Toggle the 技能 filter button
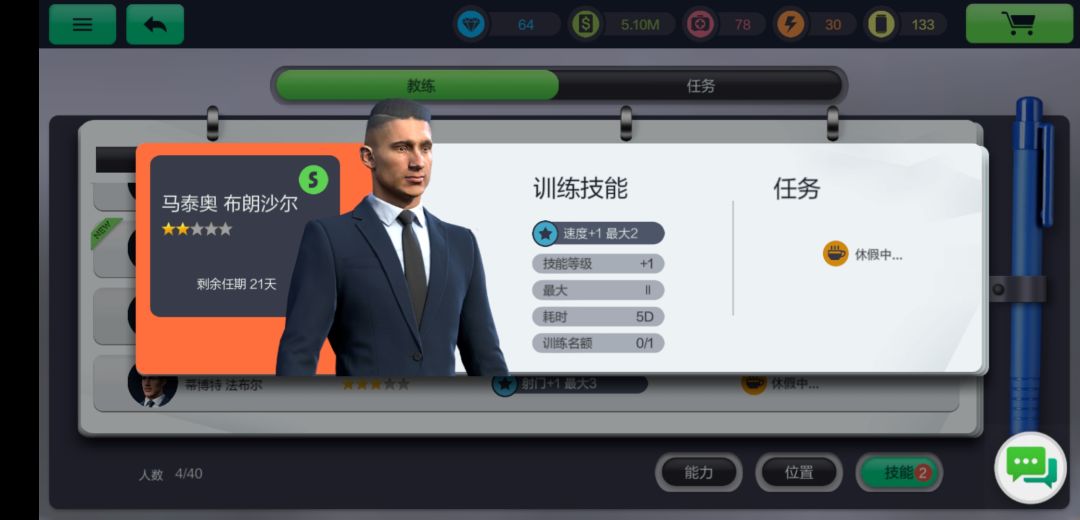Screen dimensions: 1080x520 click(x=899, y=472)
